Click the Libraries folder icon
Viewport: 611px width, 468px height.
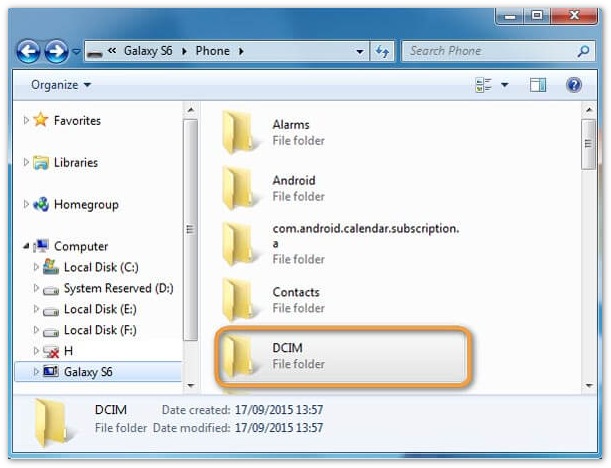coord(41,162)
